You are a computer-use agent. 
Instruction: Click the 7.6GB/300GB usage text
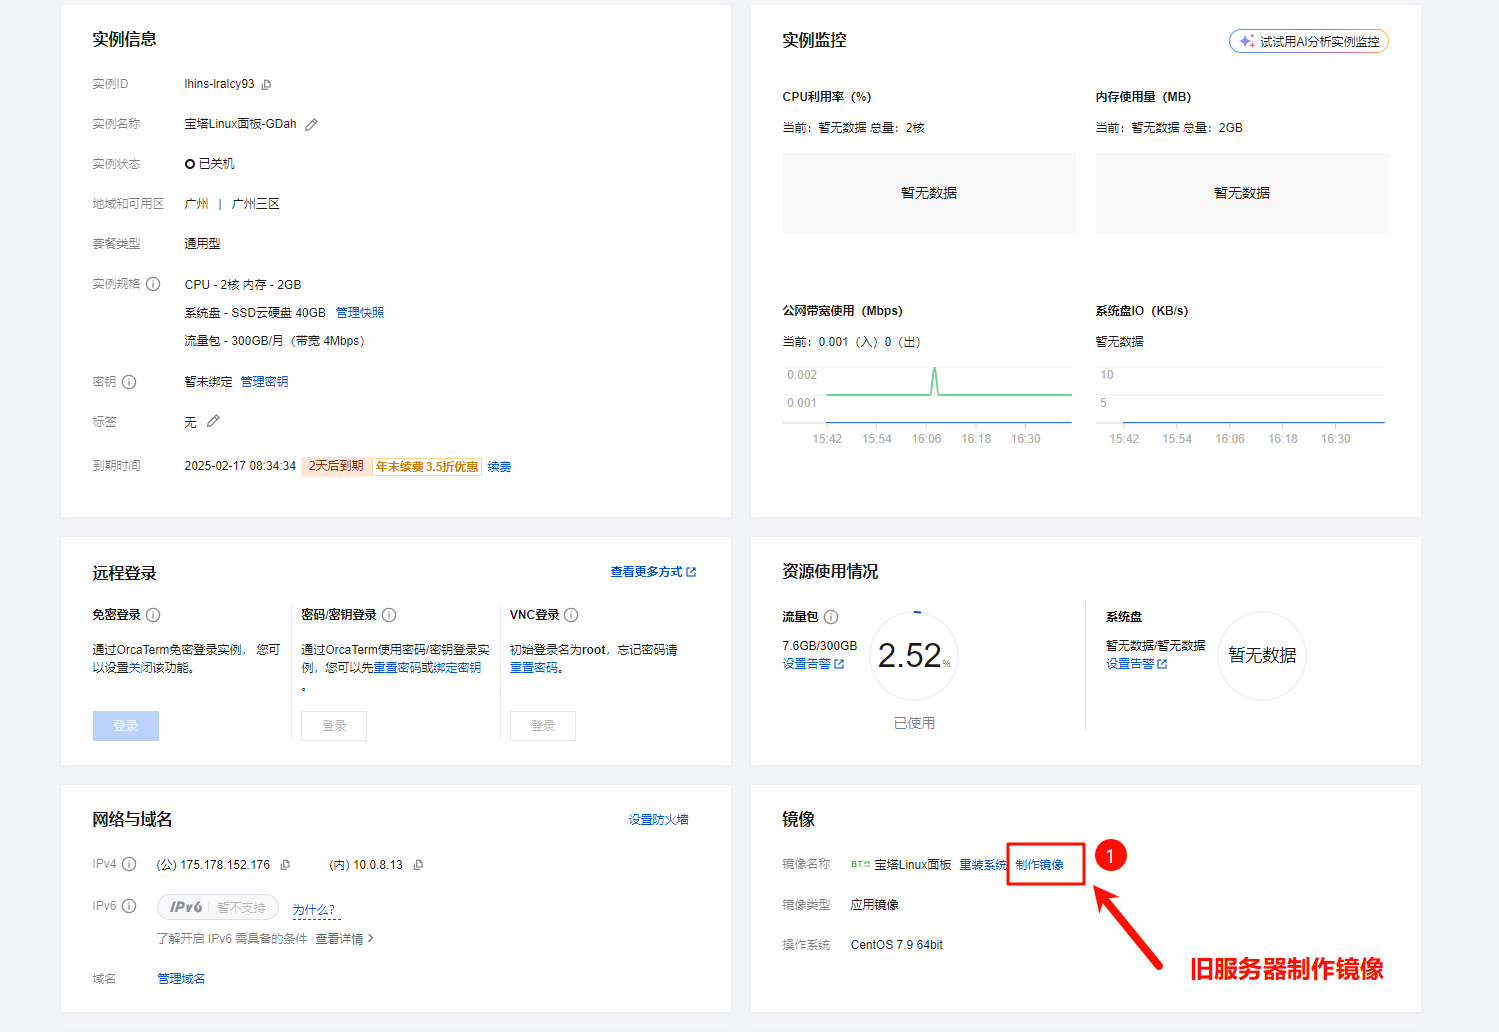point(820,646)
